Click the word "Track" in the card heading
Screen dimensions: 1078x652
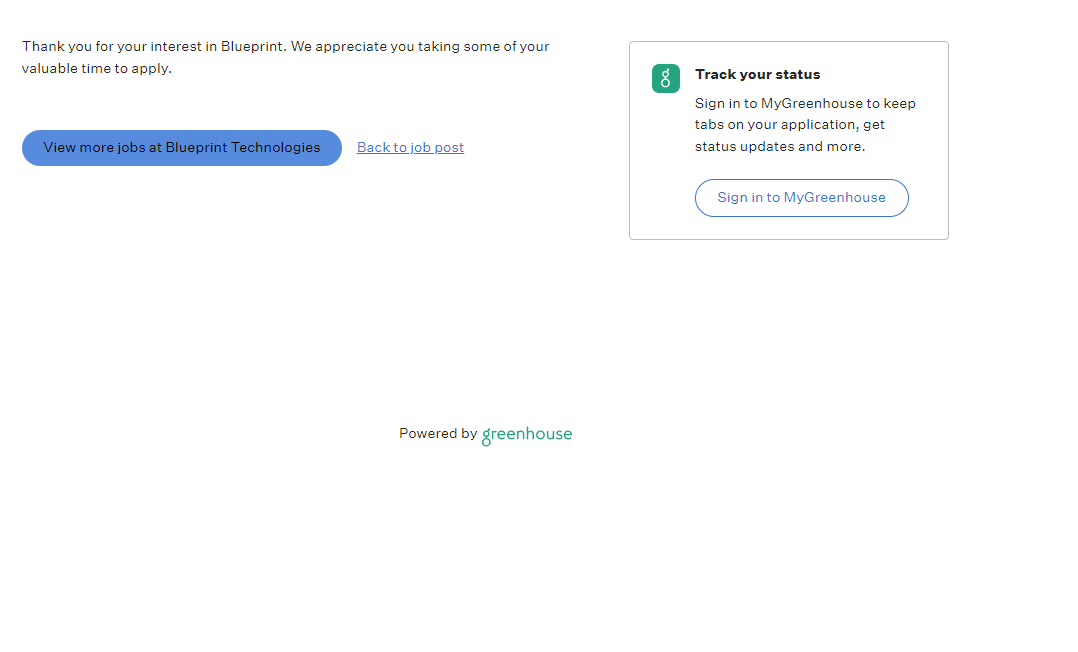[x=714, y=75]
